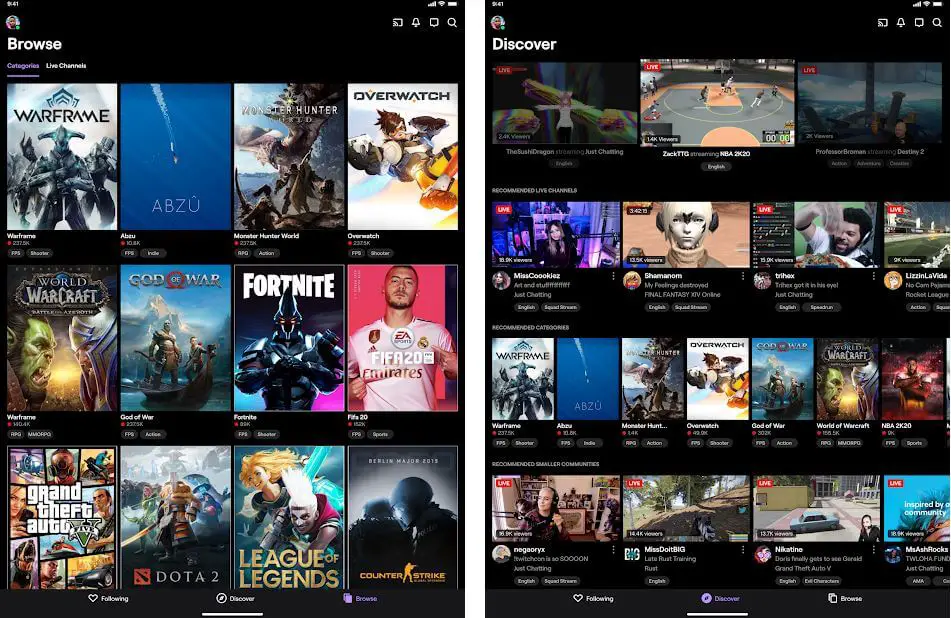Open the whispers chat icon on Browse screen

coord(434,22)
